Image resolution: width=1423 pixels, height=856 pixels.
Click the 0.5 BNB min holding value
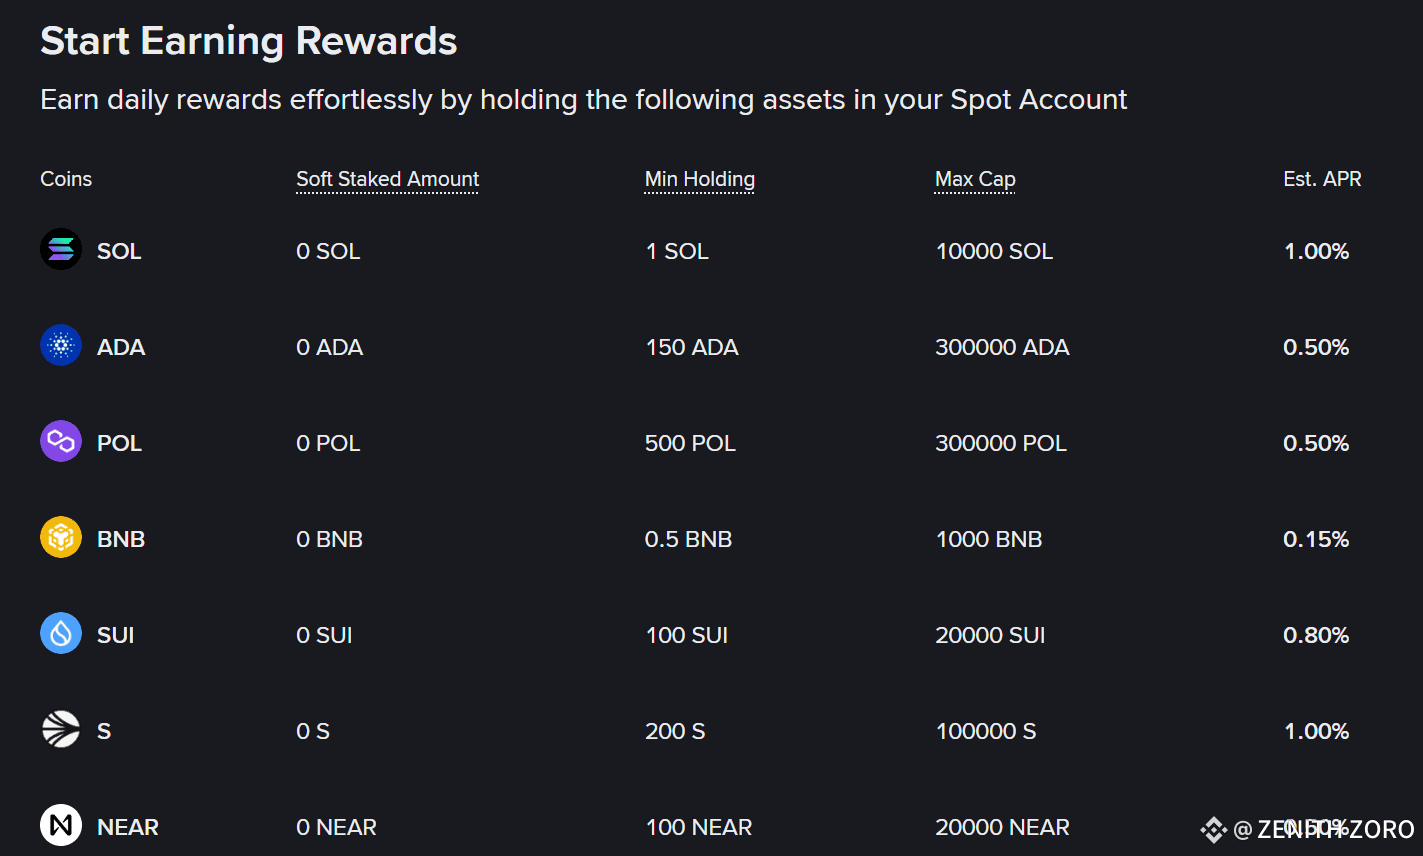(688, 539)
